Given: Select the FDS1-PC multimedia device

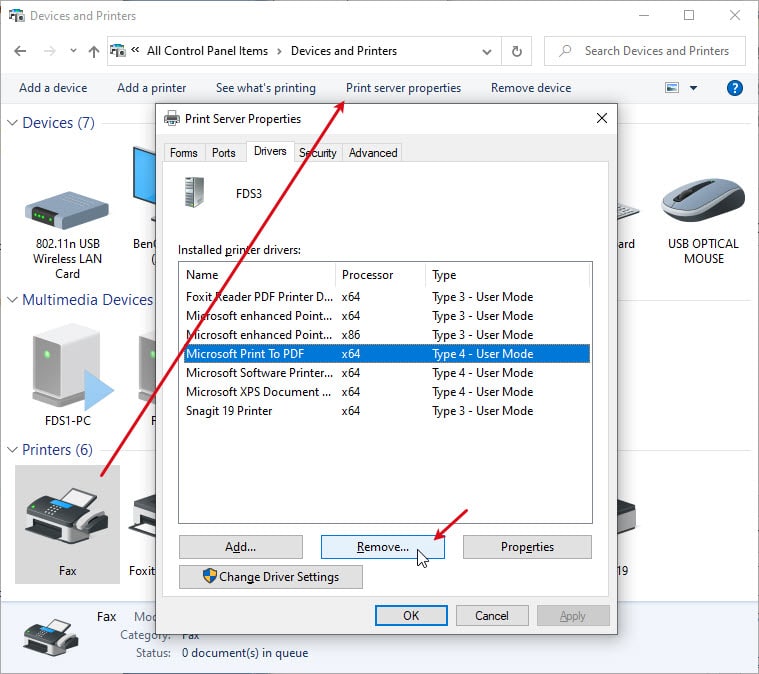Looking at the screenshot, I should coord(67,375).
